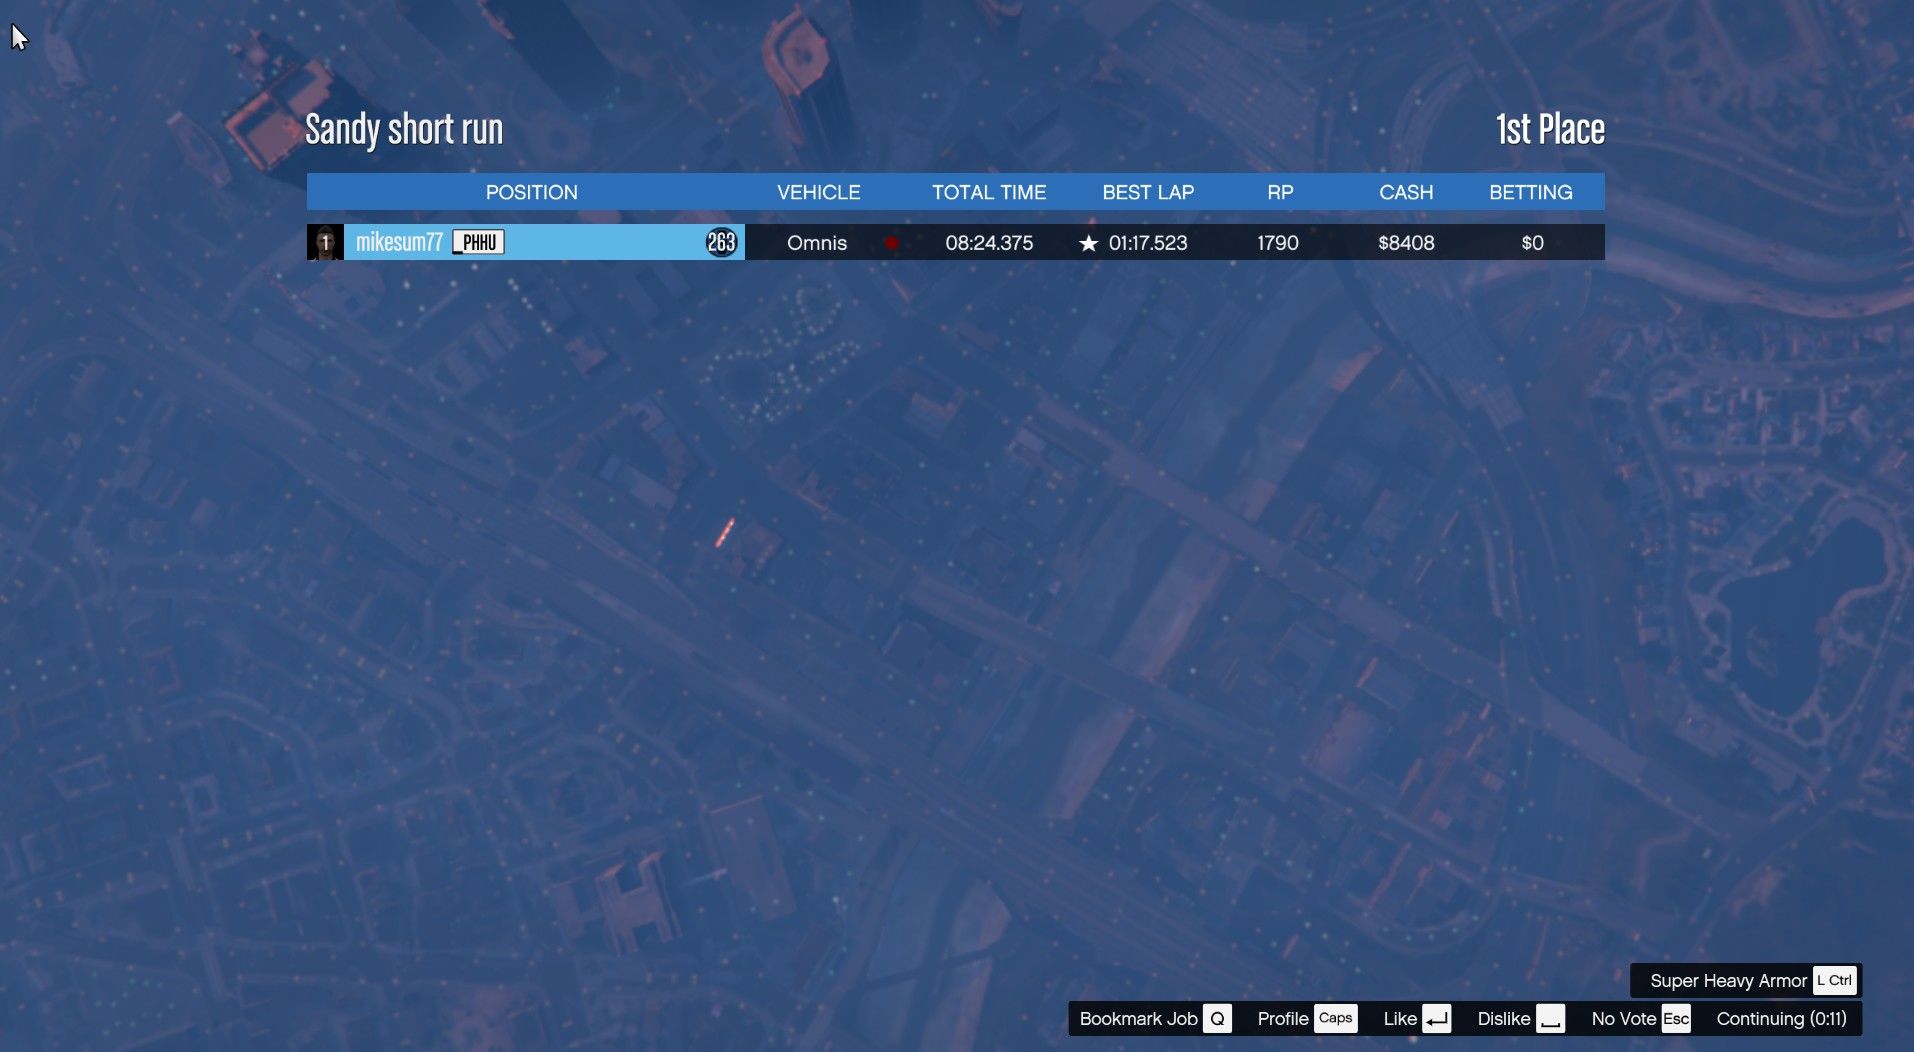Click the Sandy short run title
Viewport: 1914px width, 1052px height.
404,130
